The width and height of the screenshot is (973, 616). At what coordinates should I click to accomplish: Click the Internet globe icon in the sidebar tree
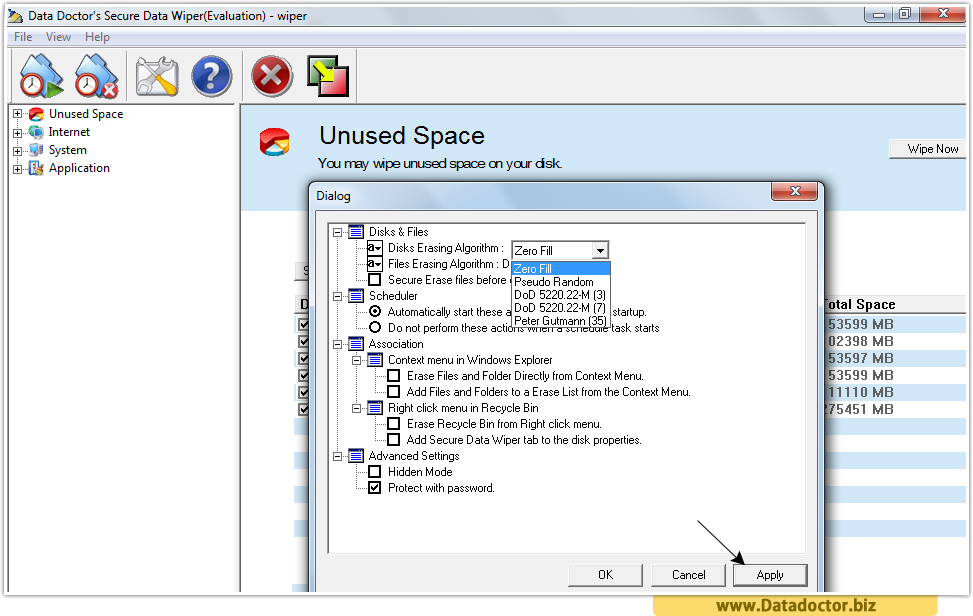point(37,132)
